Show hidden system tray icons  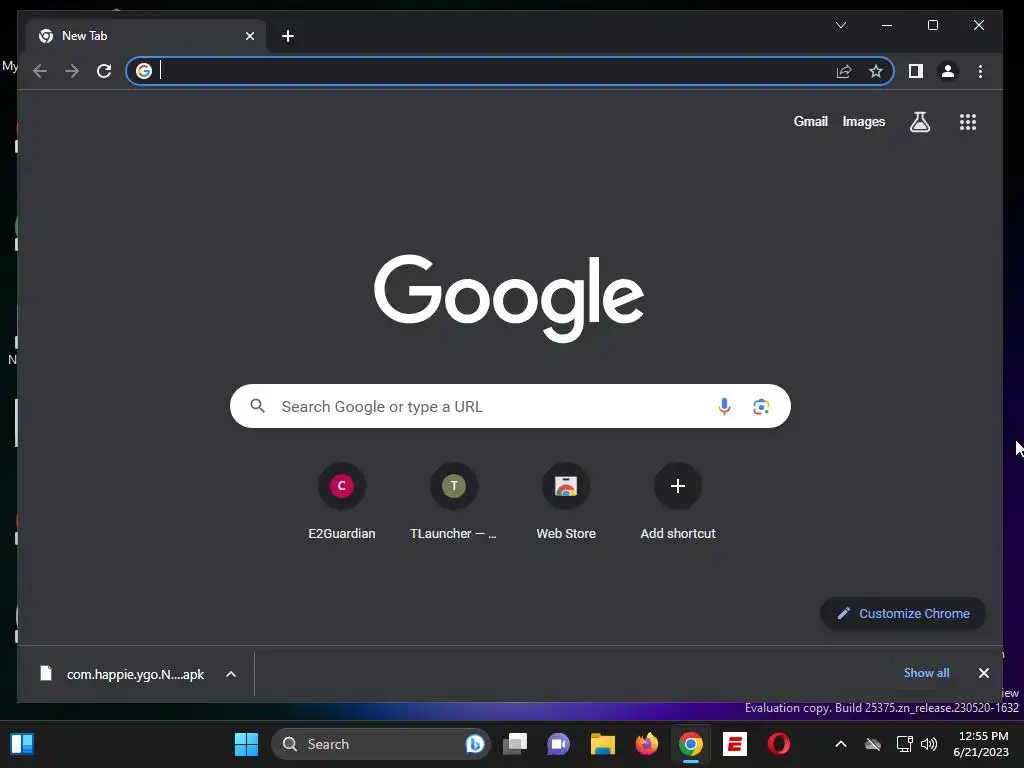pos(841,744)
